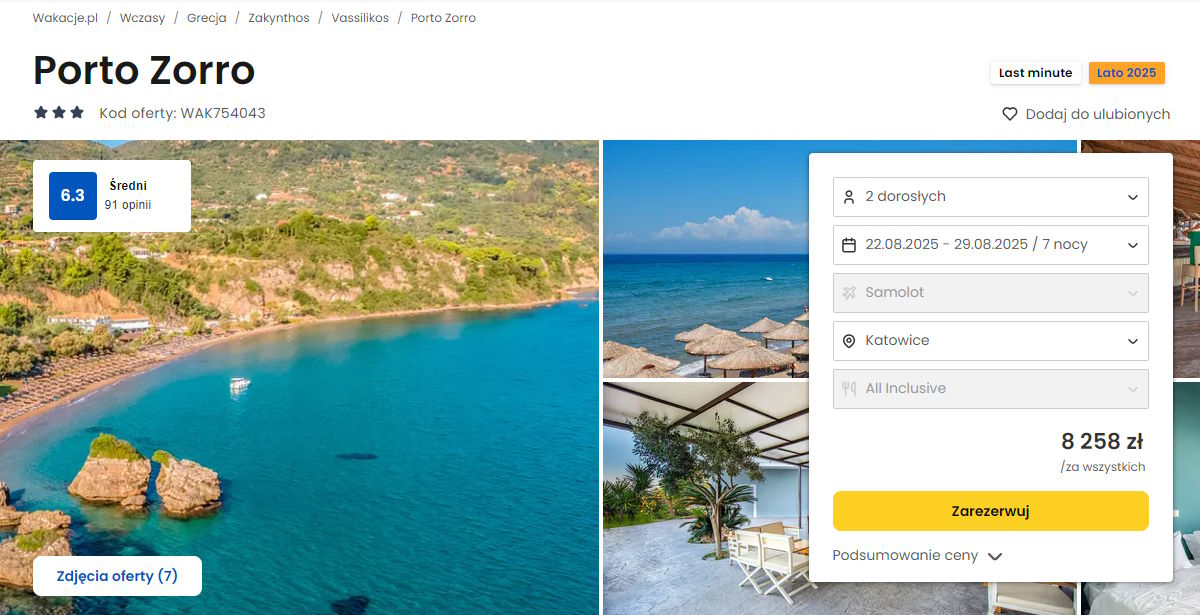Click the person icon in guests field
The width and height of the screenshot is (1200, 615).
coord(849,197)
